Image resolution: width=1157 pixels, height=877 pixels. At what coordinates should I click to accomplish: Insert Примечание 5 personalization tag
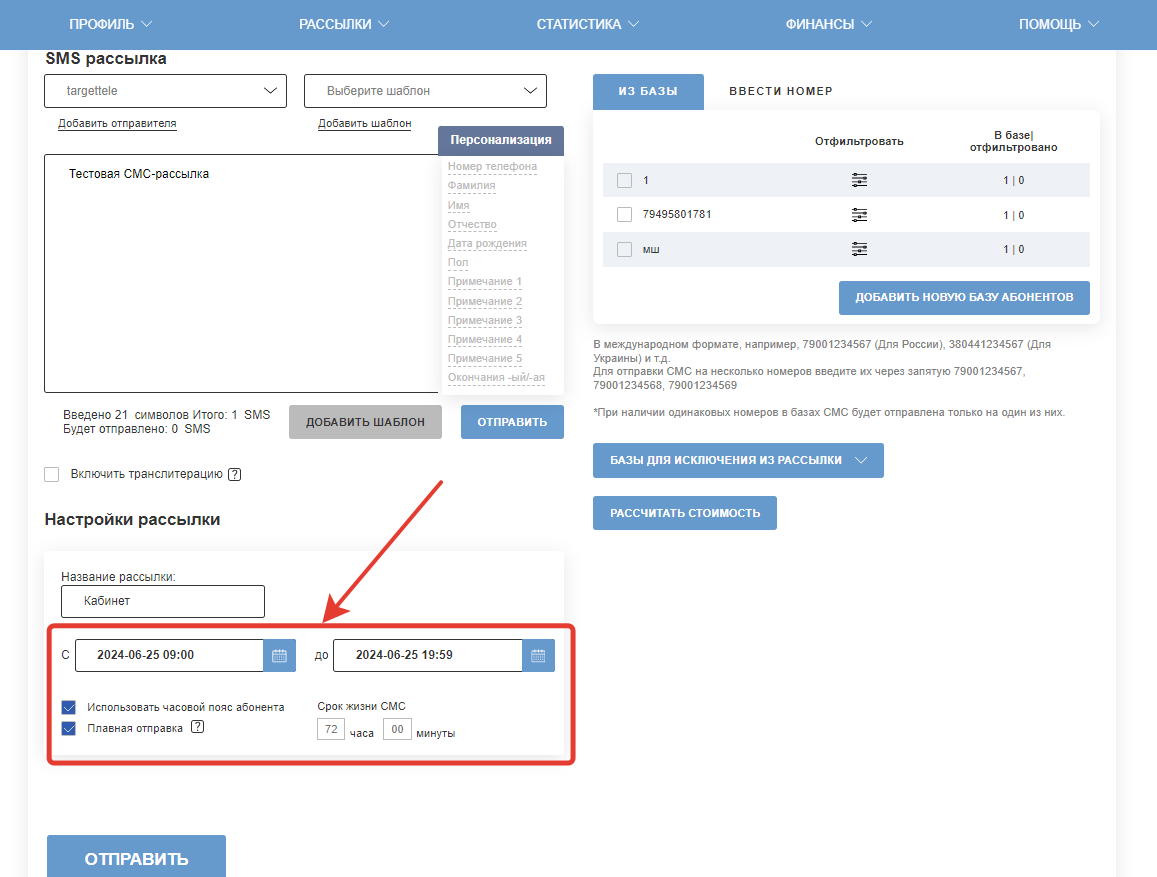(485, 358)
